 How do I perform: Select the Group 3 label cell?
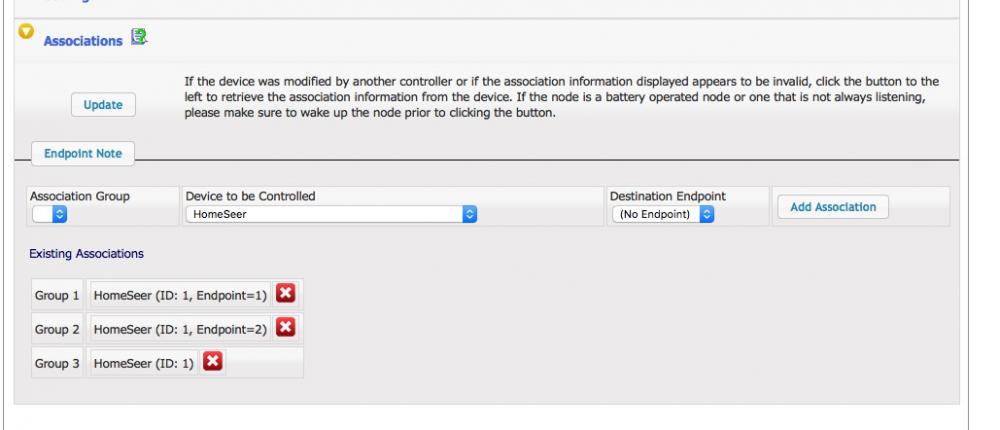coord(57,363)
